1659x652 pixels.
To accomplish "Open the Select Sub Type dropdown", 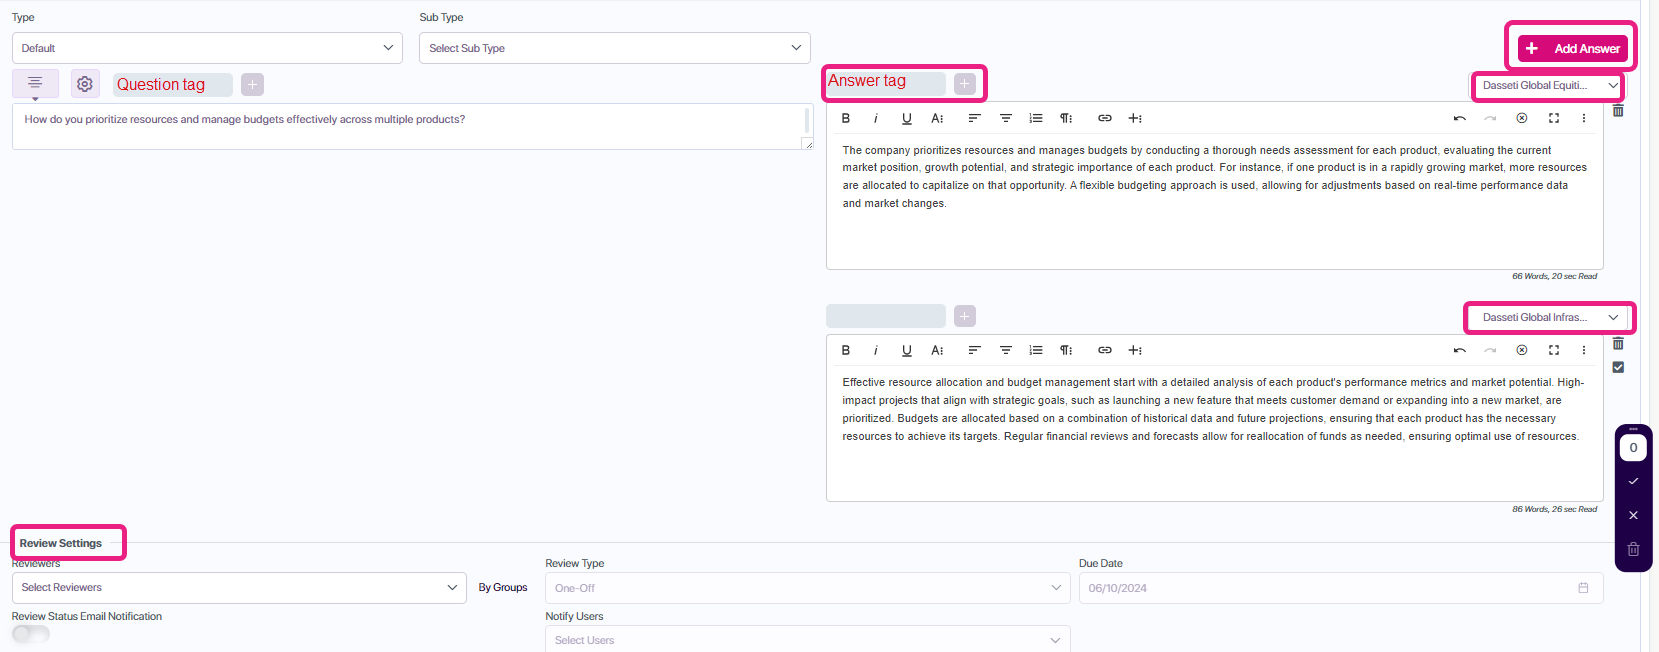I will (x=615, y=48).
